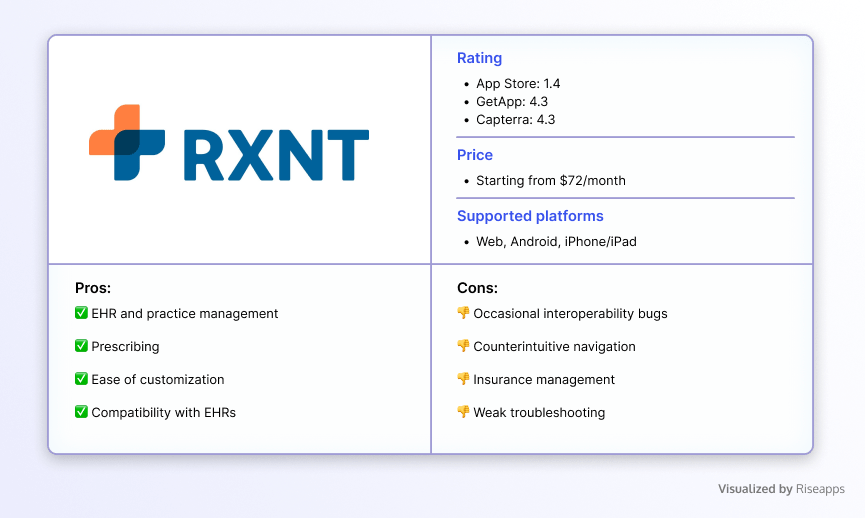Click thumbs-down icon beside Weak troubleshooting
The height and width of the screenshot is (518, 865).
463,412
